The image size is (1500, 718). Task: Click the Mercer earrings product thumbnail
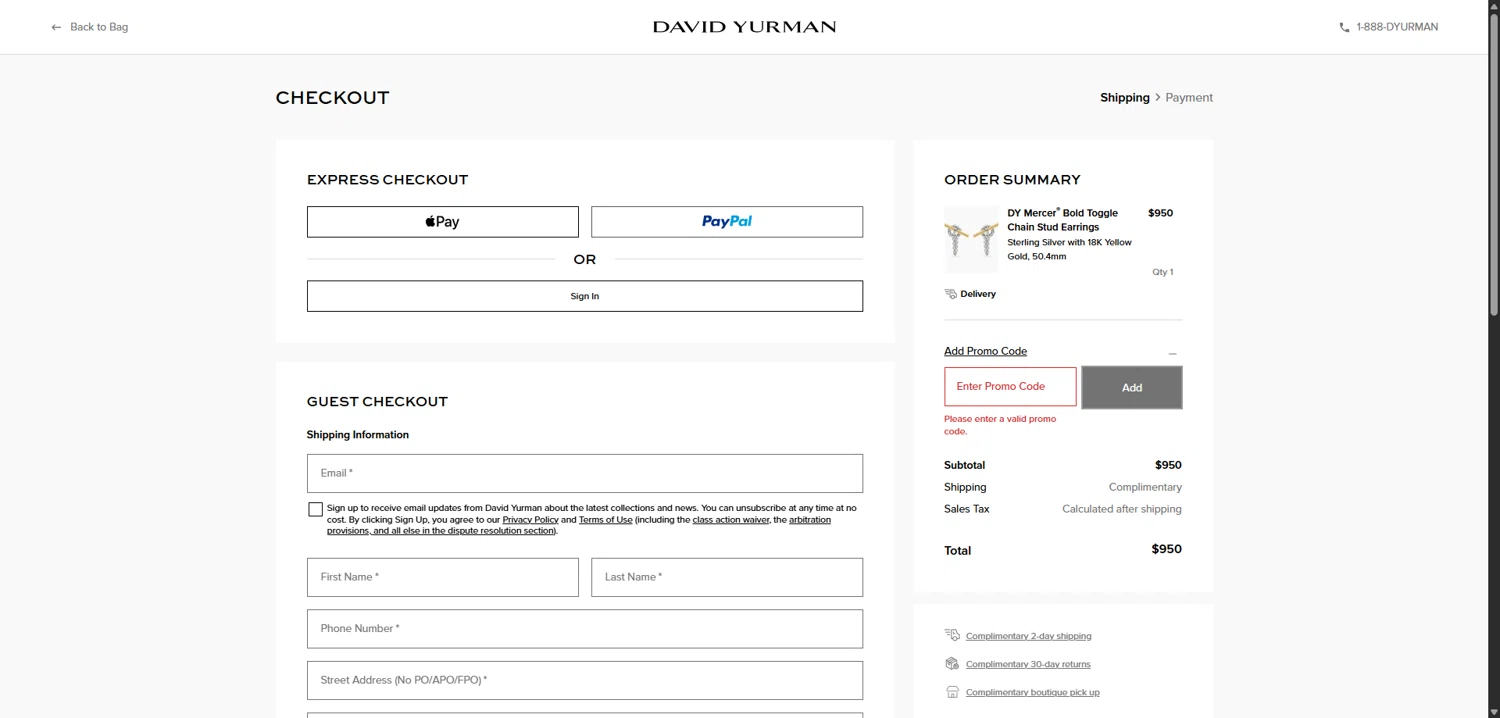point(971,240)
